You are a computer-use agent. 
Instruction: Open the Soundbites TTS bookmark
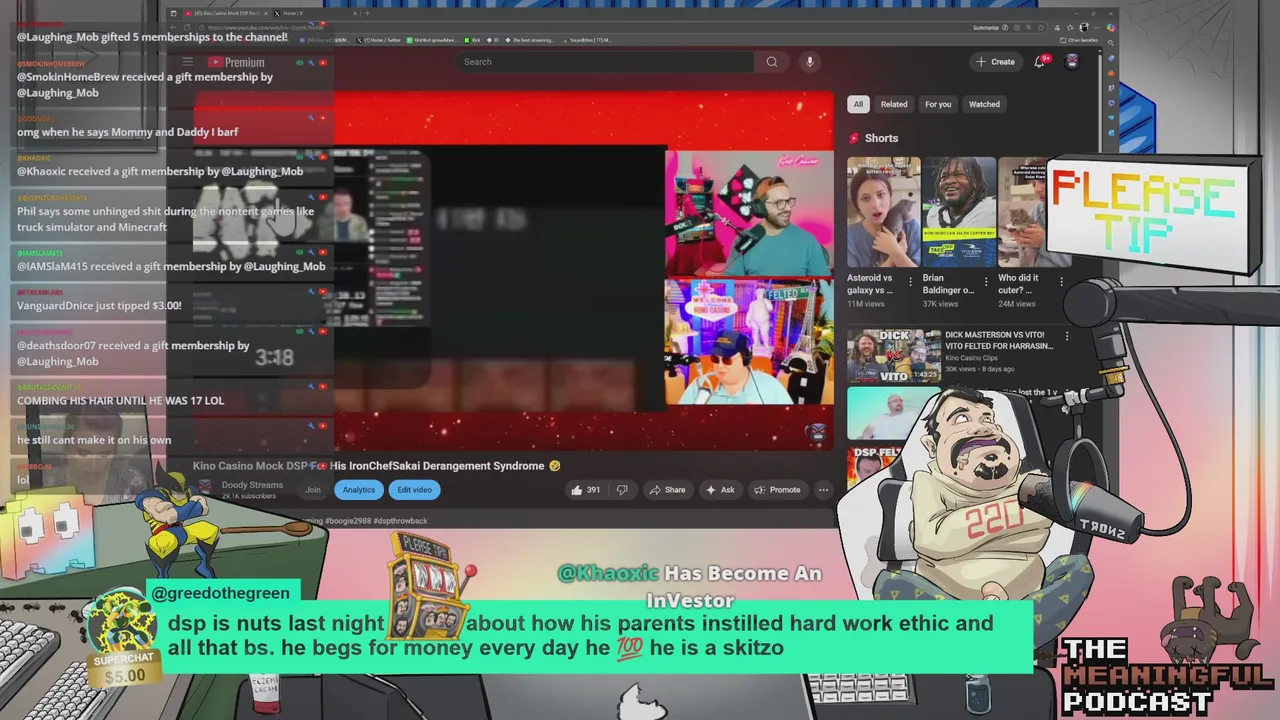tap(589, 40)
